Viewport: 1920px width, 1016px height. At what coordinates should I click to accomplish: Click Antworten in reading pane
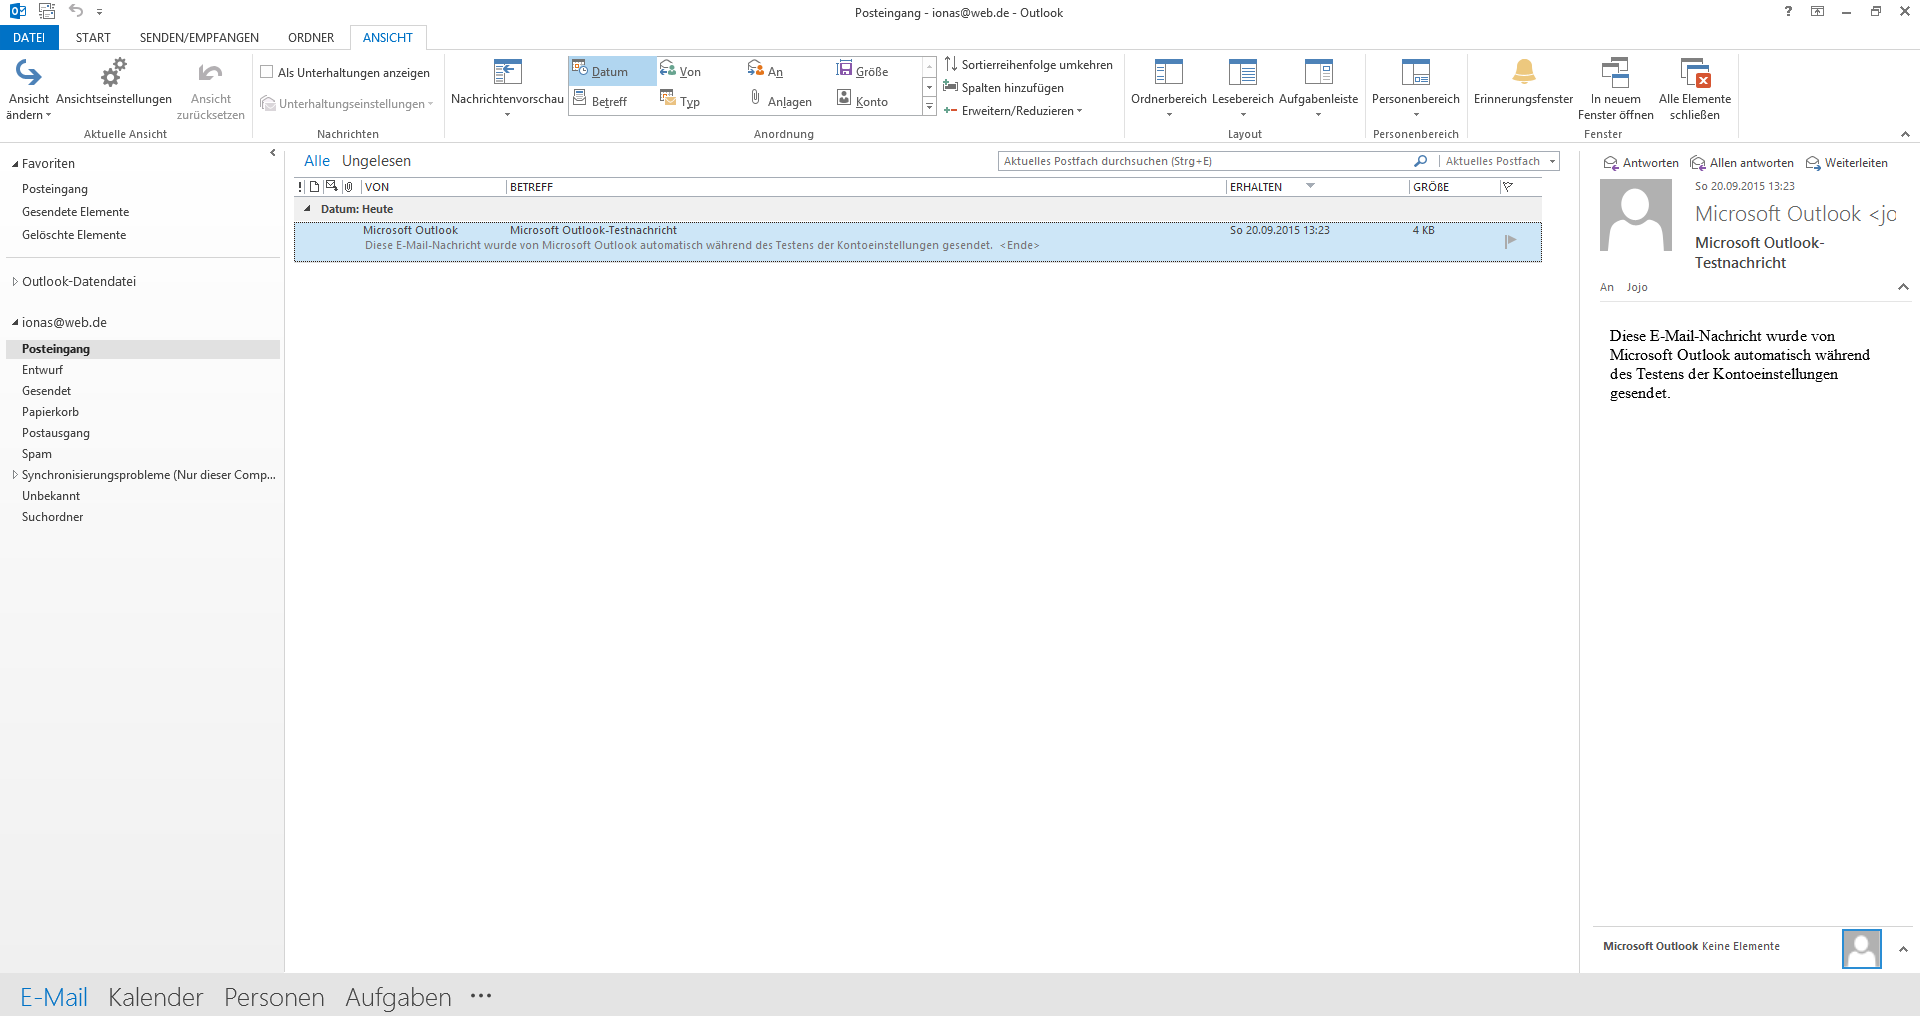click(x=1641, y=163)
